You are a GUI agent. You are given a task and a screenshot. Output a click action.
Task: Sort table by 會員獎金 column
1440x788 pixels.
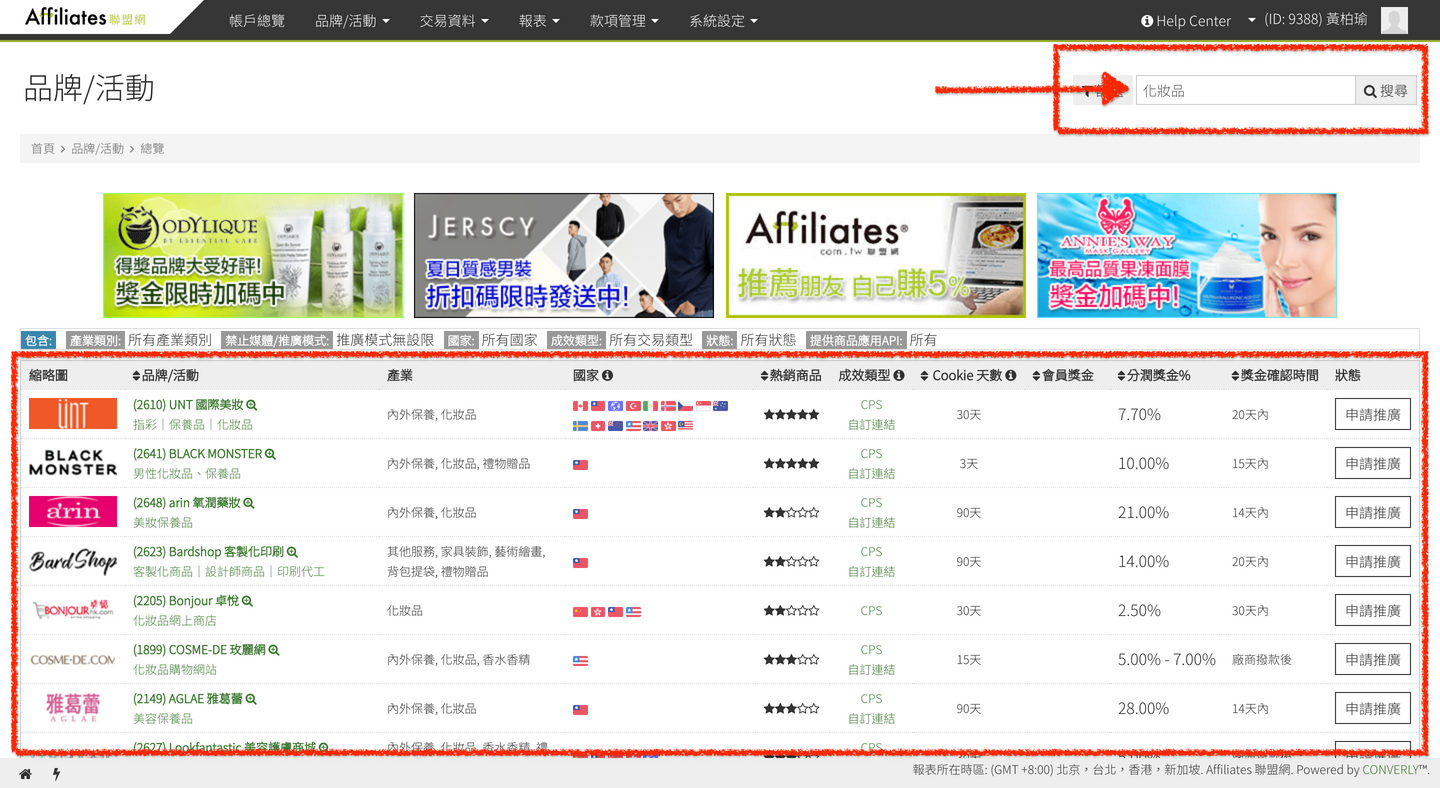coord(1062,376)
